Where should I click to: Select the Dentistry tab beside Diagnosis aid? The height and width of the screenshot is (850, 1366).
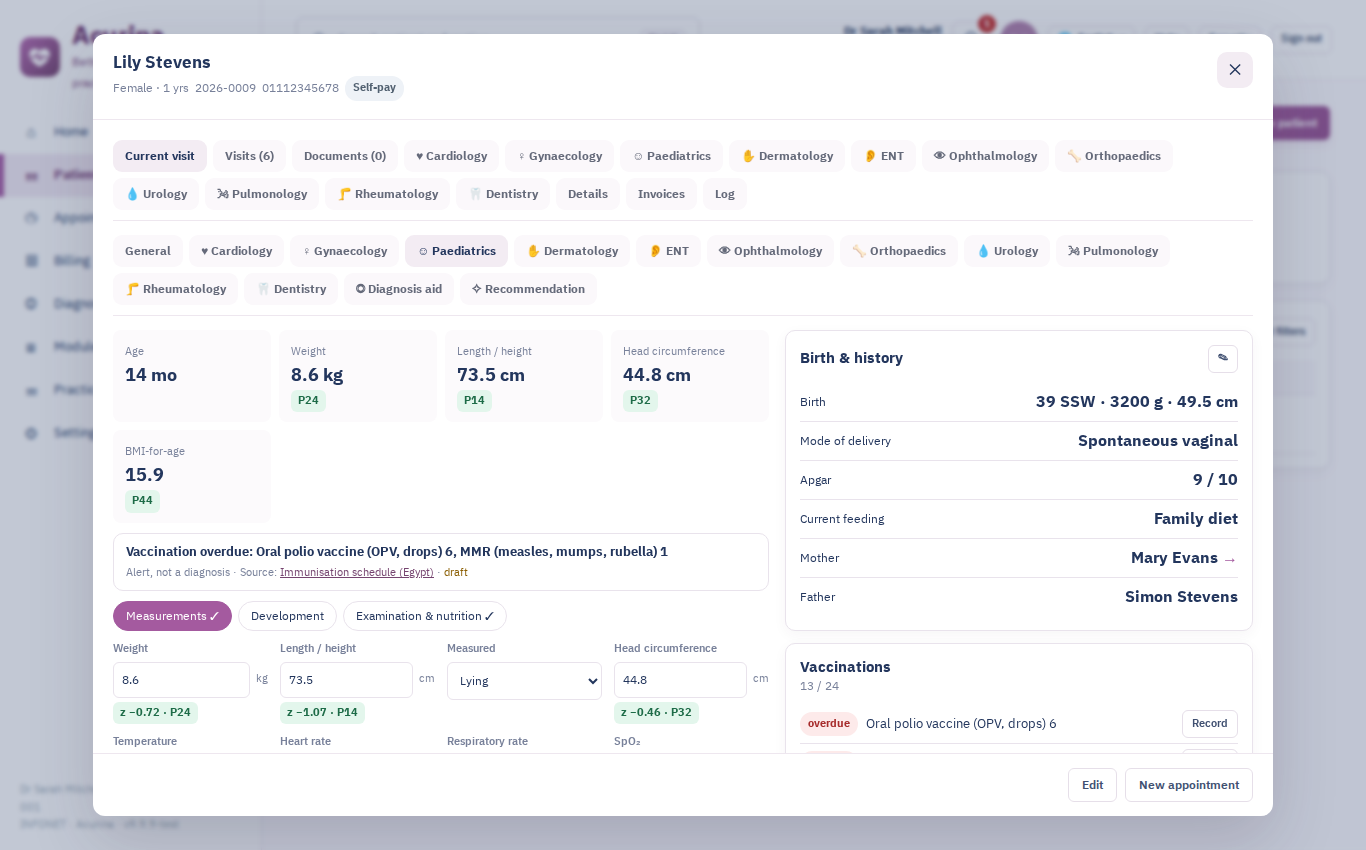[x=291, y=289]
